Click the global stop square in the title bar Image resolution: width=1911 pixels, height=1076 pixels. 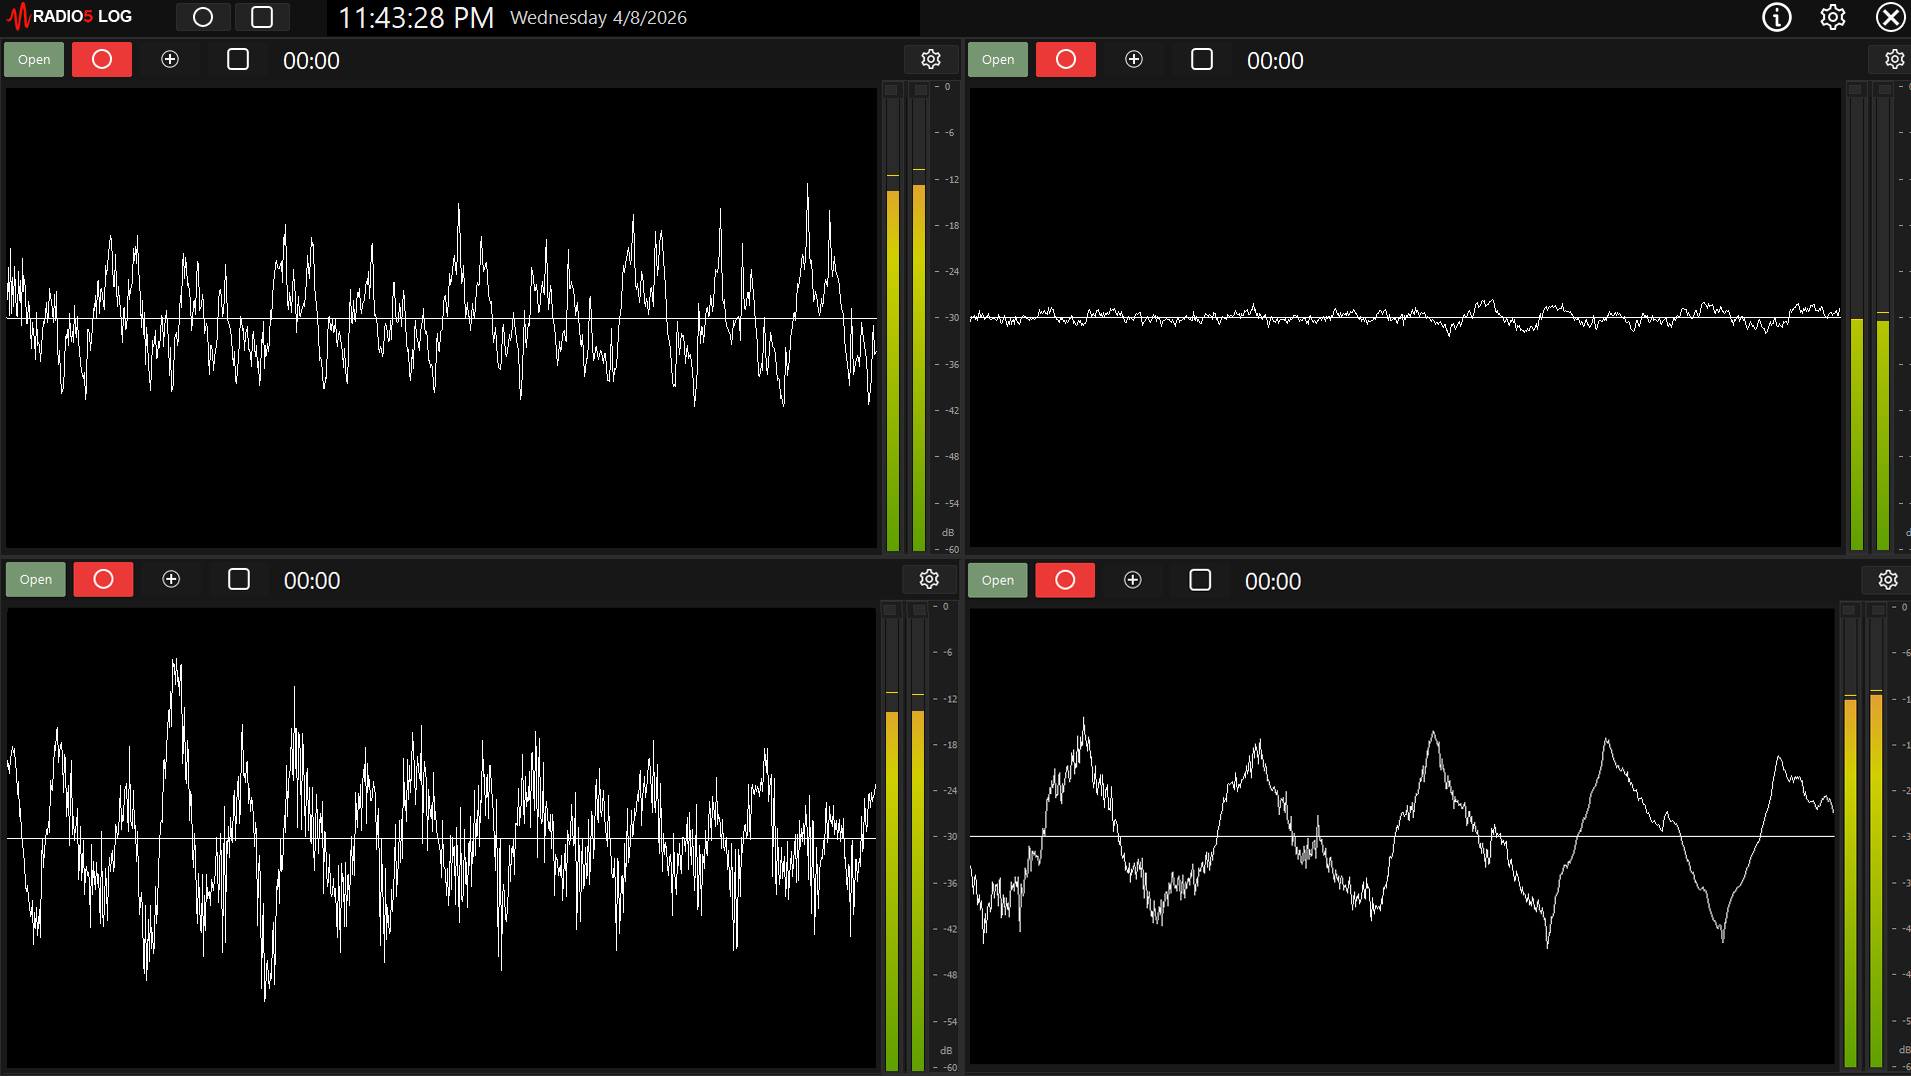pyautogui.click(x=262, y=17)
